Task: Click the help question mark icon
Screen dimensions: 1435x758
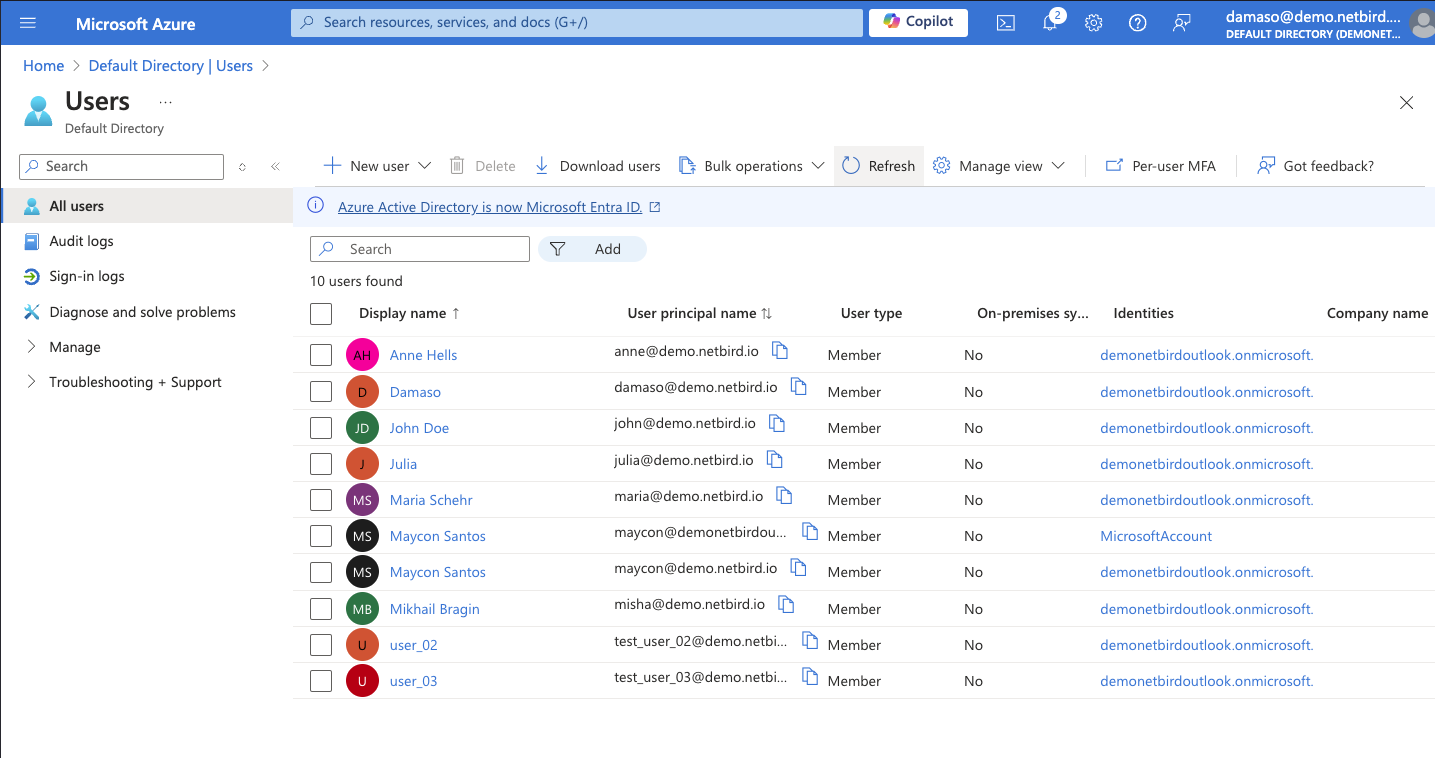Action: coord(1137,23)
